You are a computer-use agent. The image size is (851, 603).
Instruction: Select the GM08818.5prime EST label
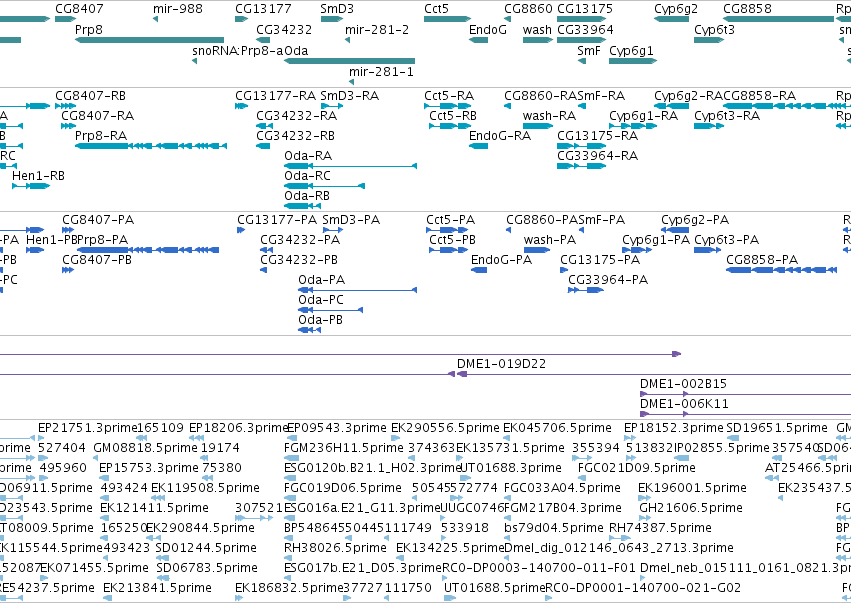(145, 447)
